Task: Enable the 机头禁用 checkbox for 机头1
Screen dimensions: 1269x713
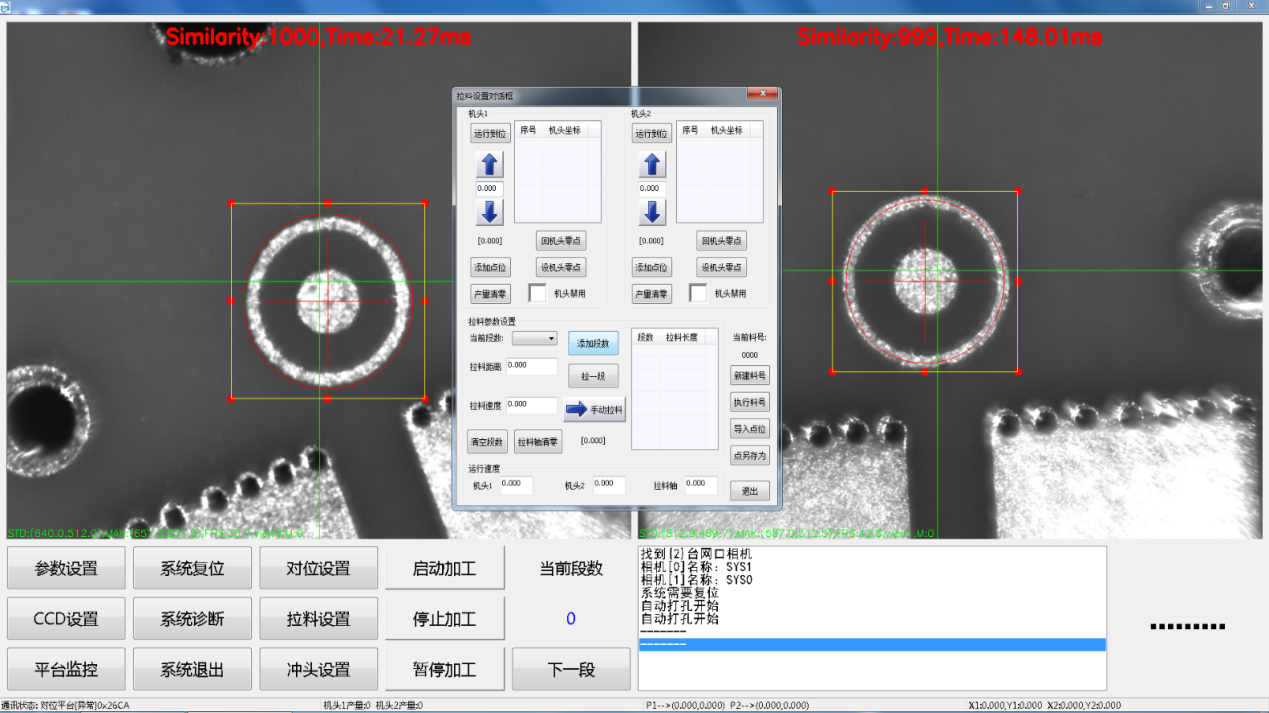Action: coord(536,293)
